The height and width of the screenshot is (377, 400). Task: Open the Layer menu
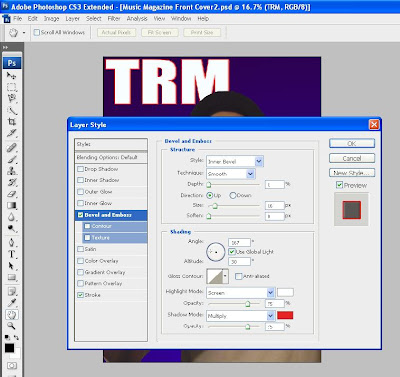tap(72, 19)
